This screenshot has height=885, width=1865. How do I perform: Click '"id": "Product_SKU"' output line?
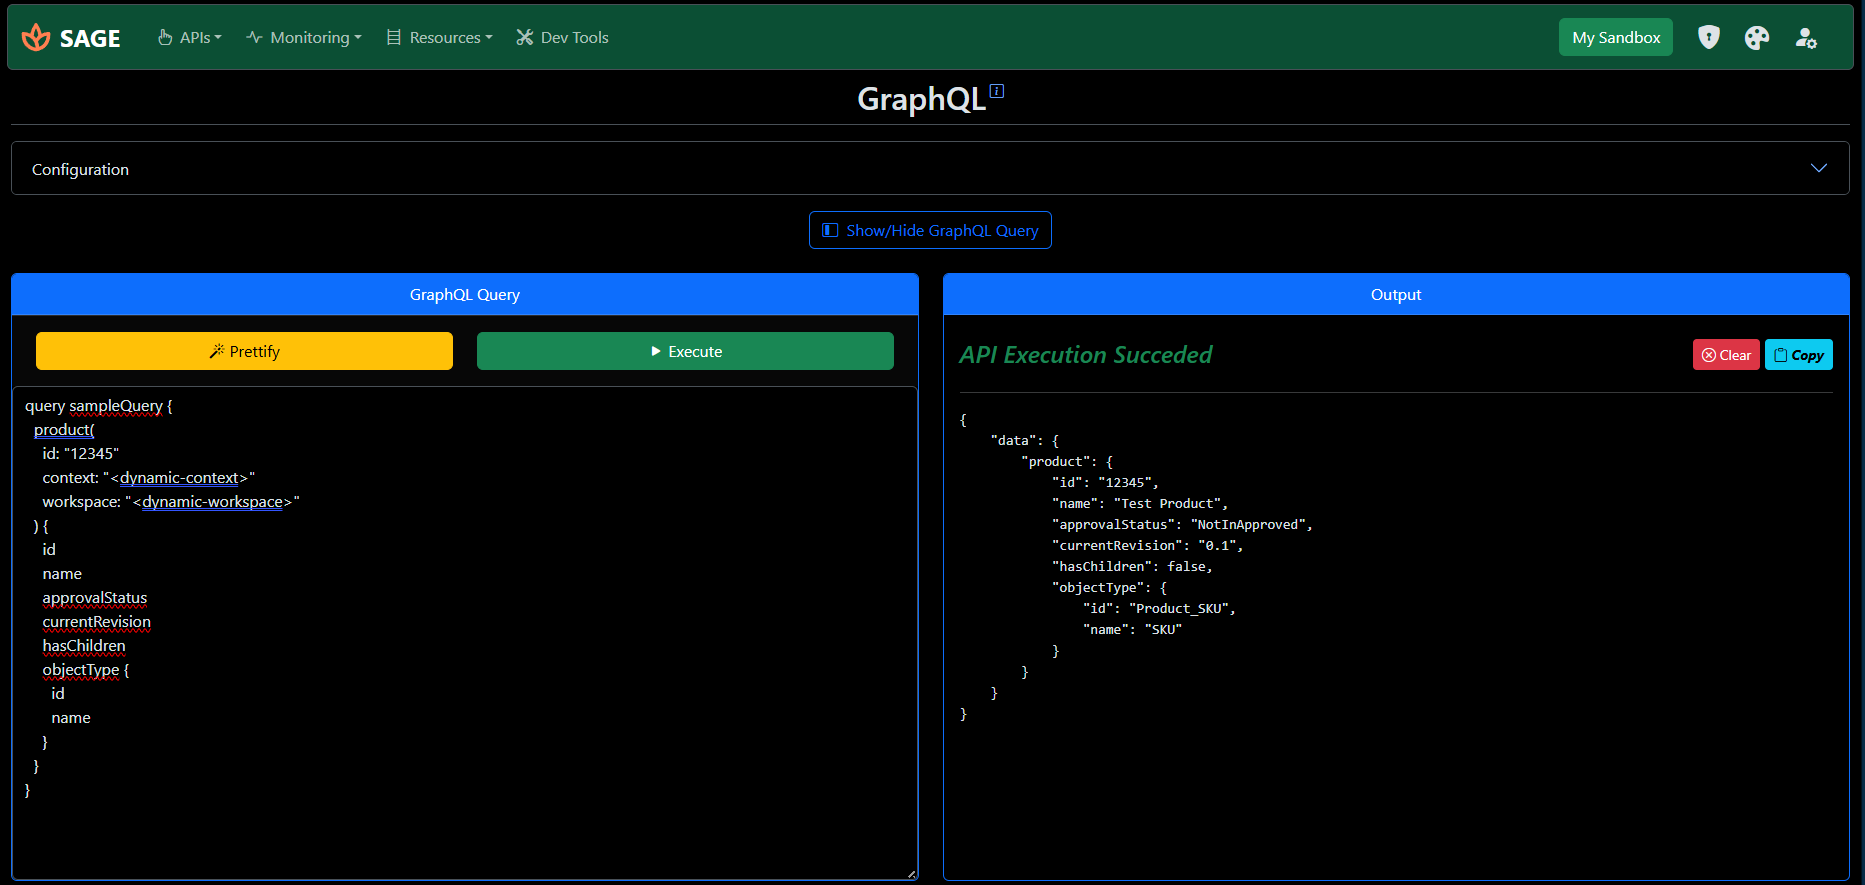1159,608
